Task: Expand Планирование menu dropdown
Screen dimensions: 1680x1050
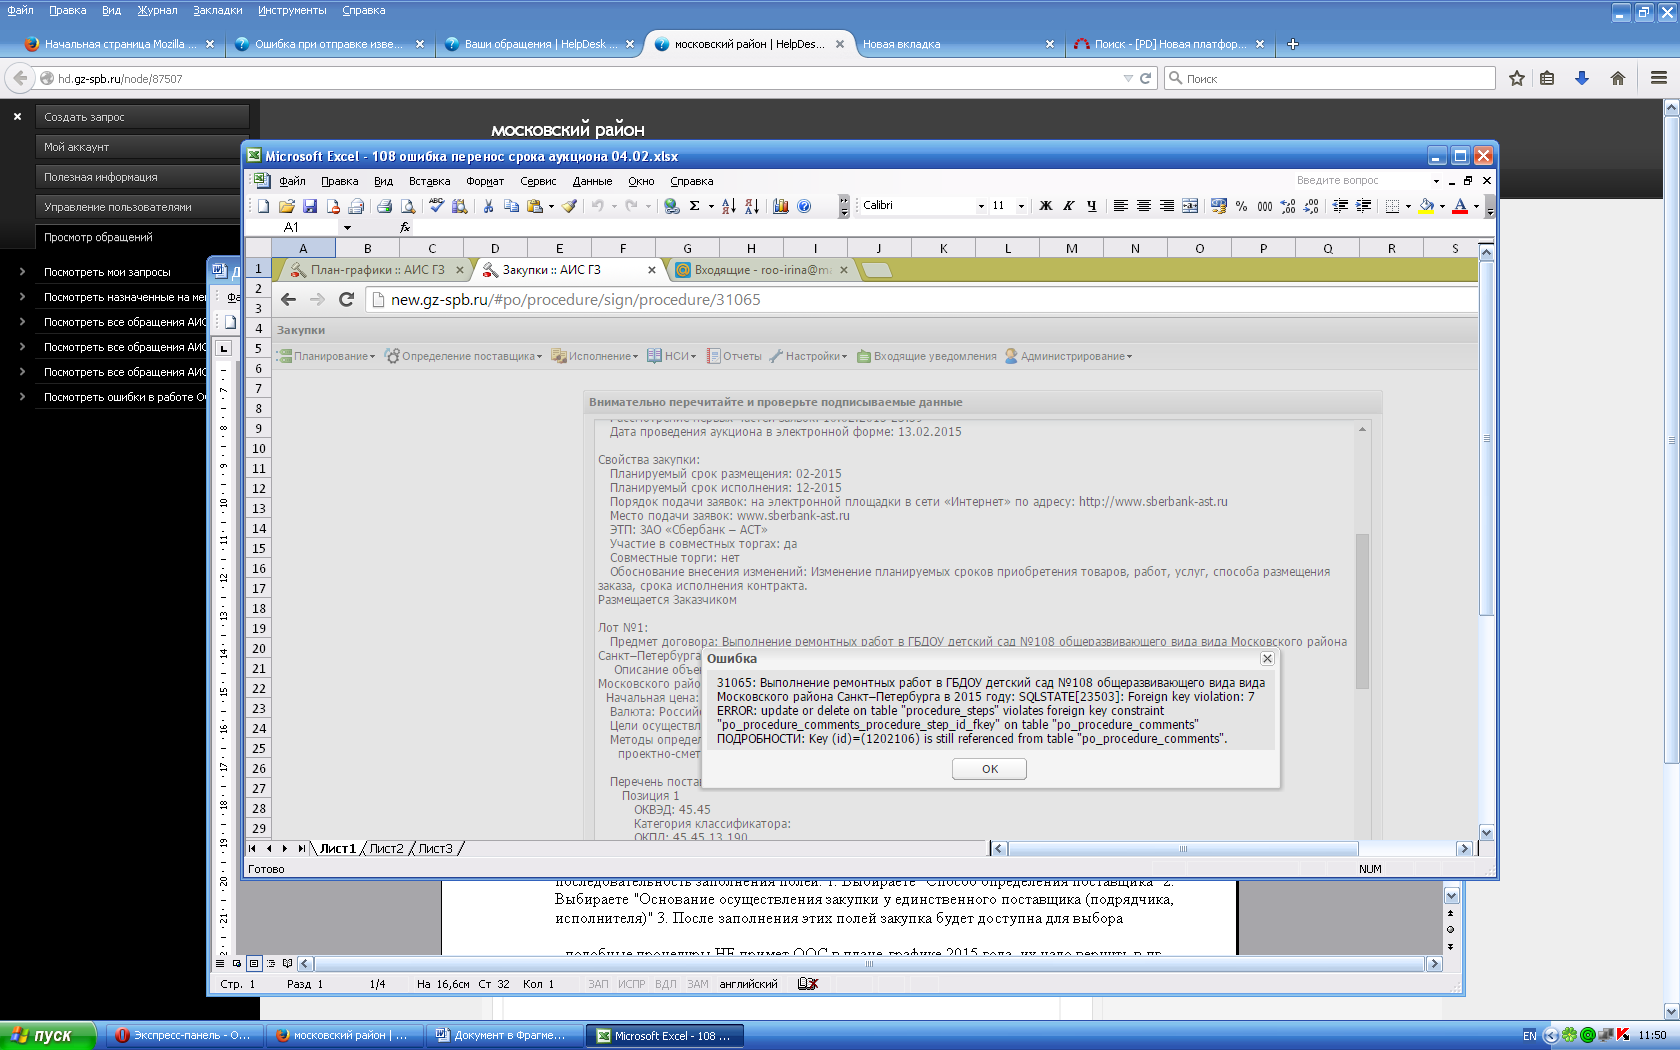Action: coord(326,356)
